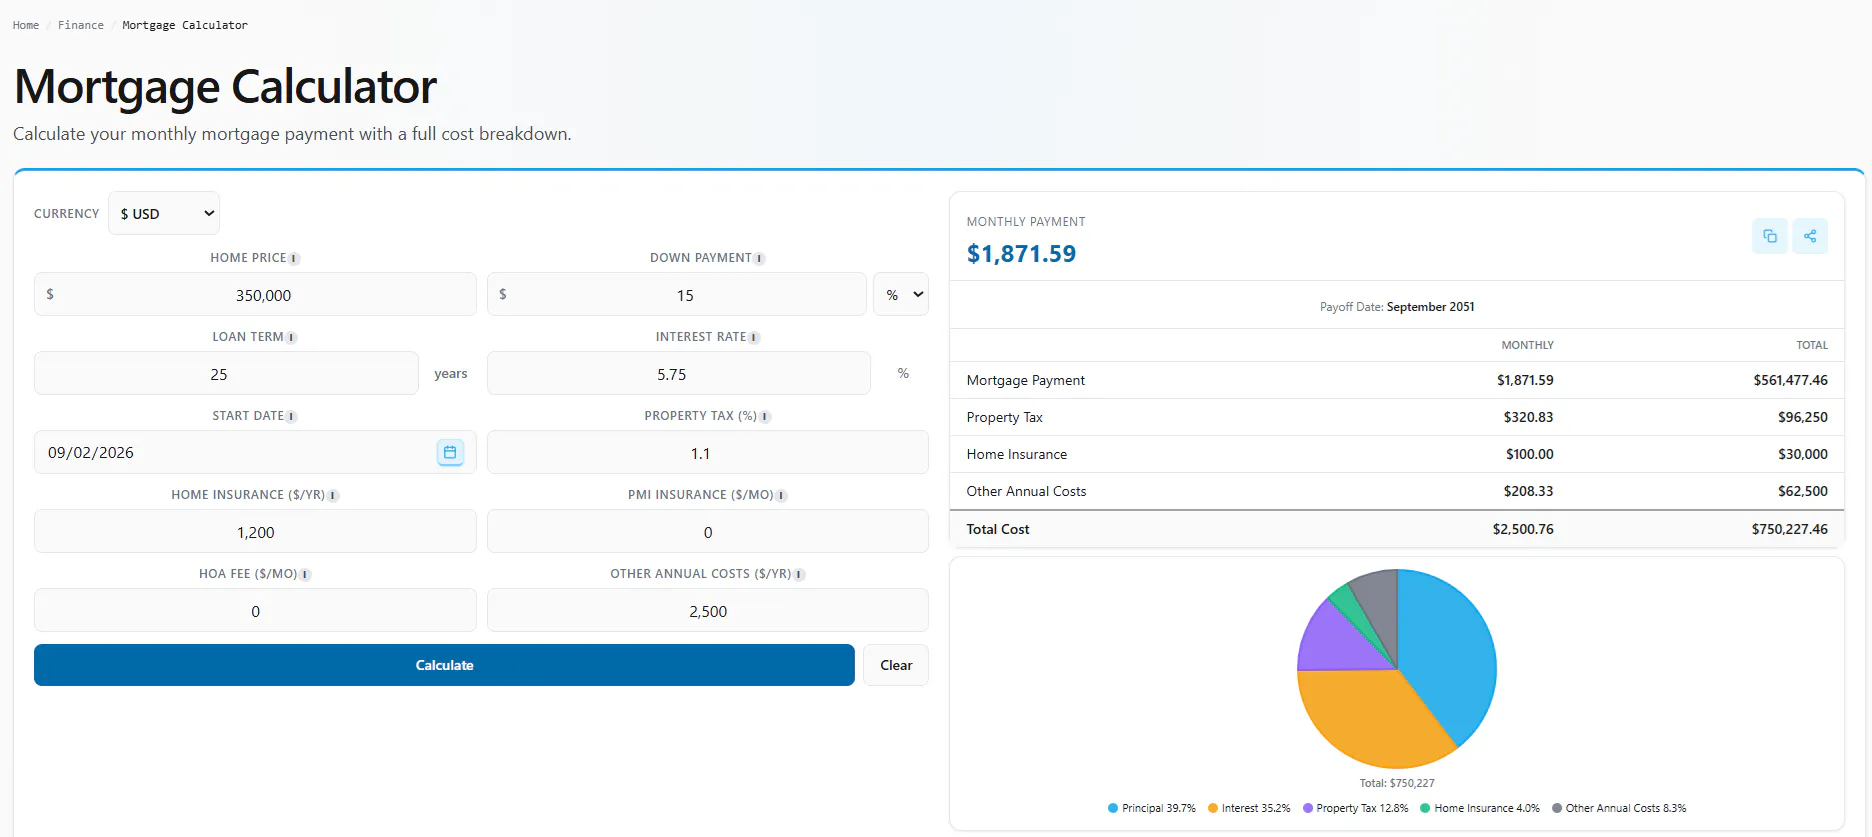Image resolution: width=1872 pixels, height=837 pixels.
Task: Click the HOA Fee monthly field
Action: (255, 611)
